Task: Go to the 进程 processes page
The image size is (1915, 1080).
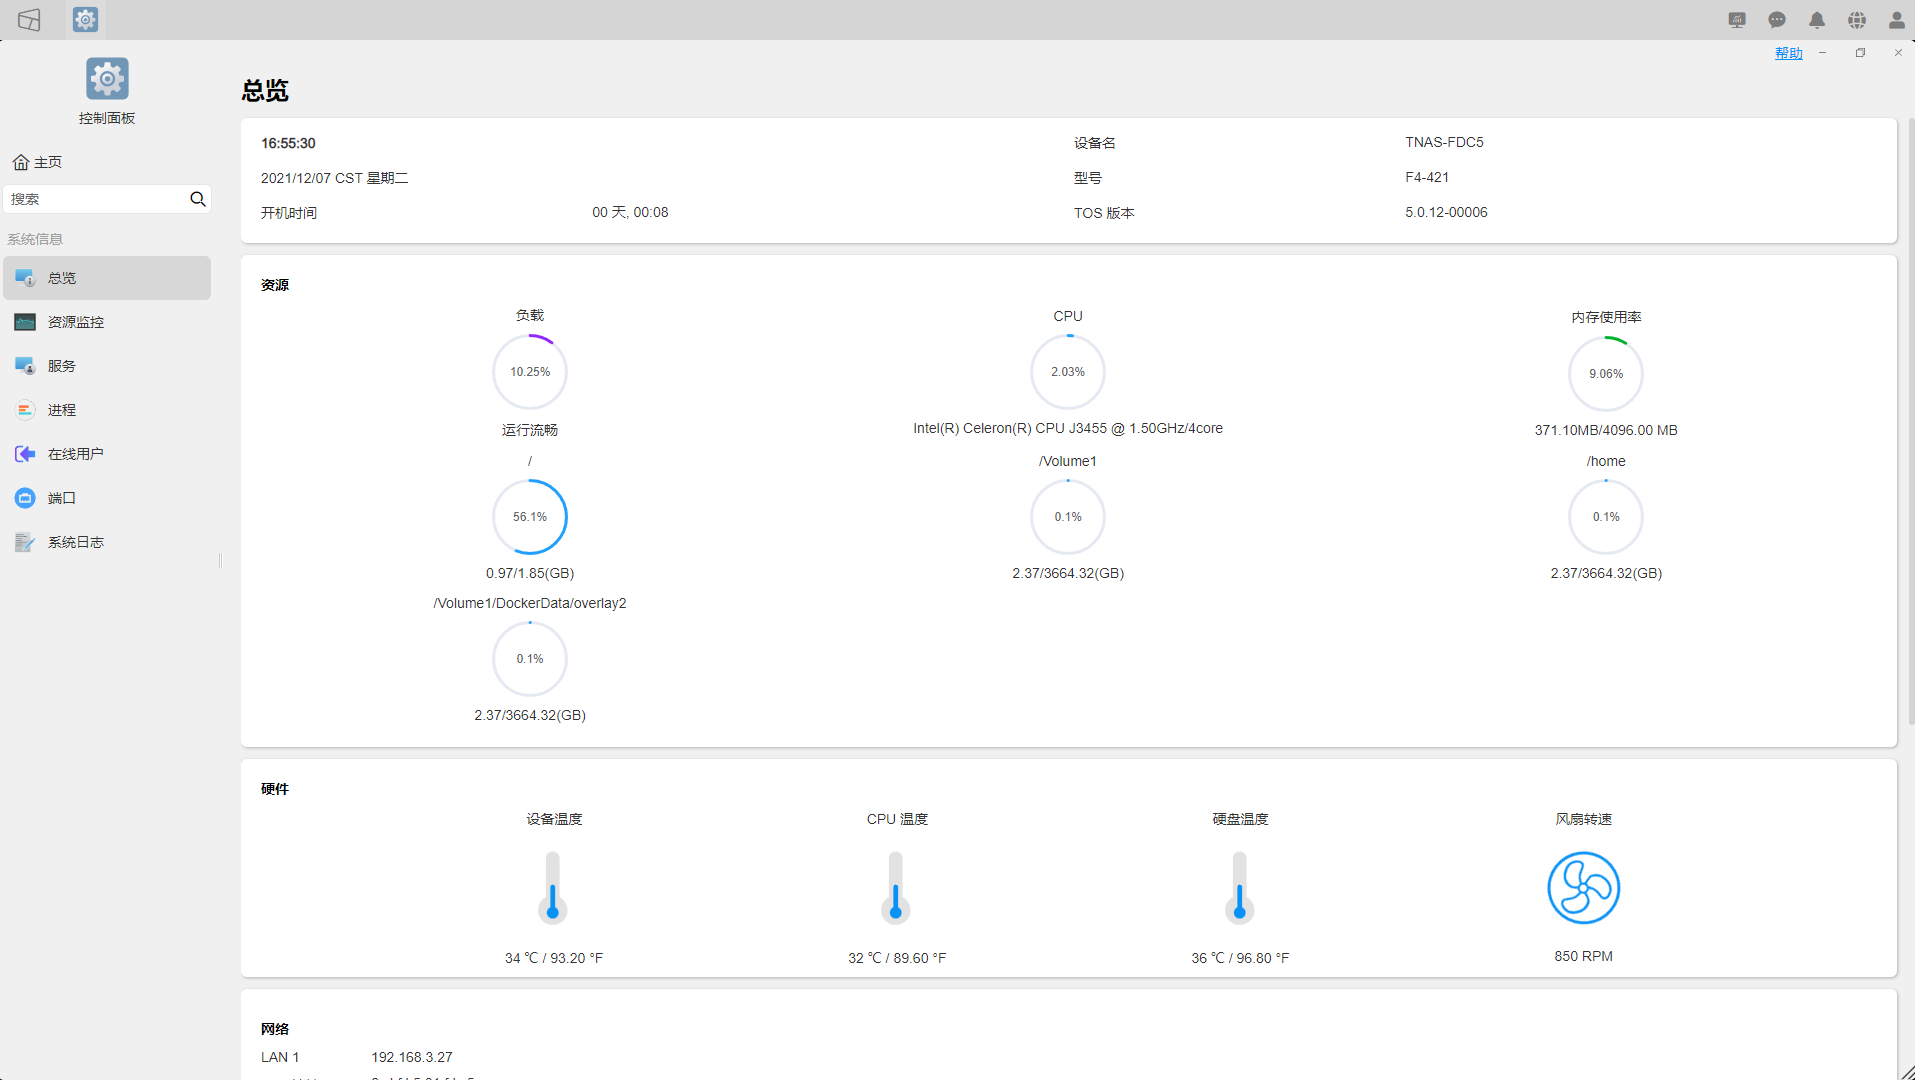Action: pos(61,410)
